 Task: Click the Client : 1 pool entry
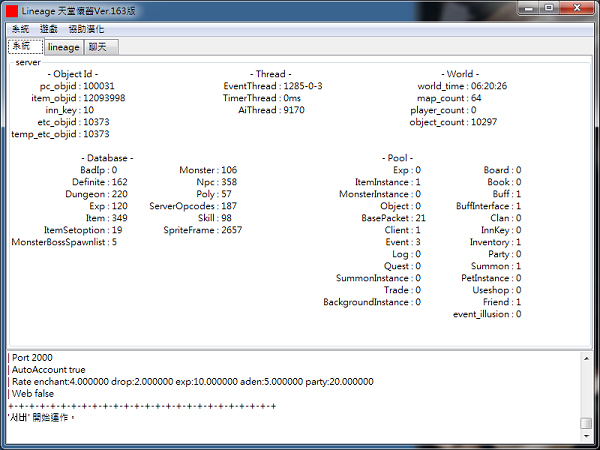click(x=402, y=230)
